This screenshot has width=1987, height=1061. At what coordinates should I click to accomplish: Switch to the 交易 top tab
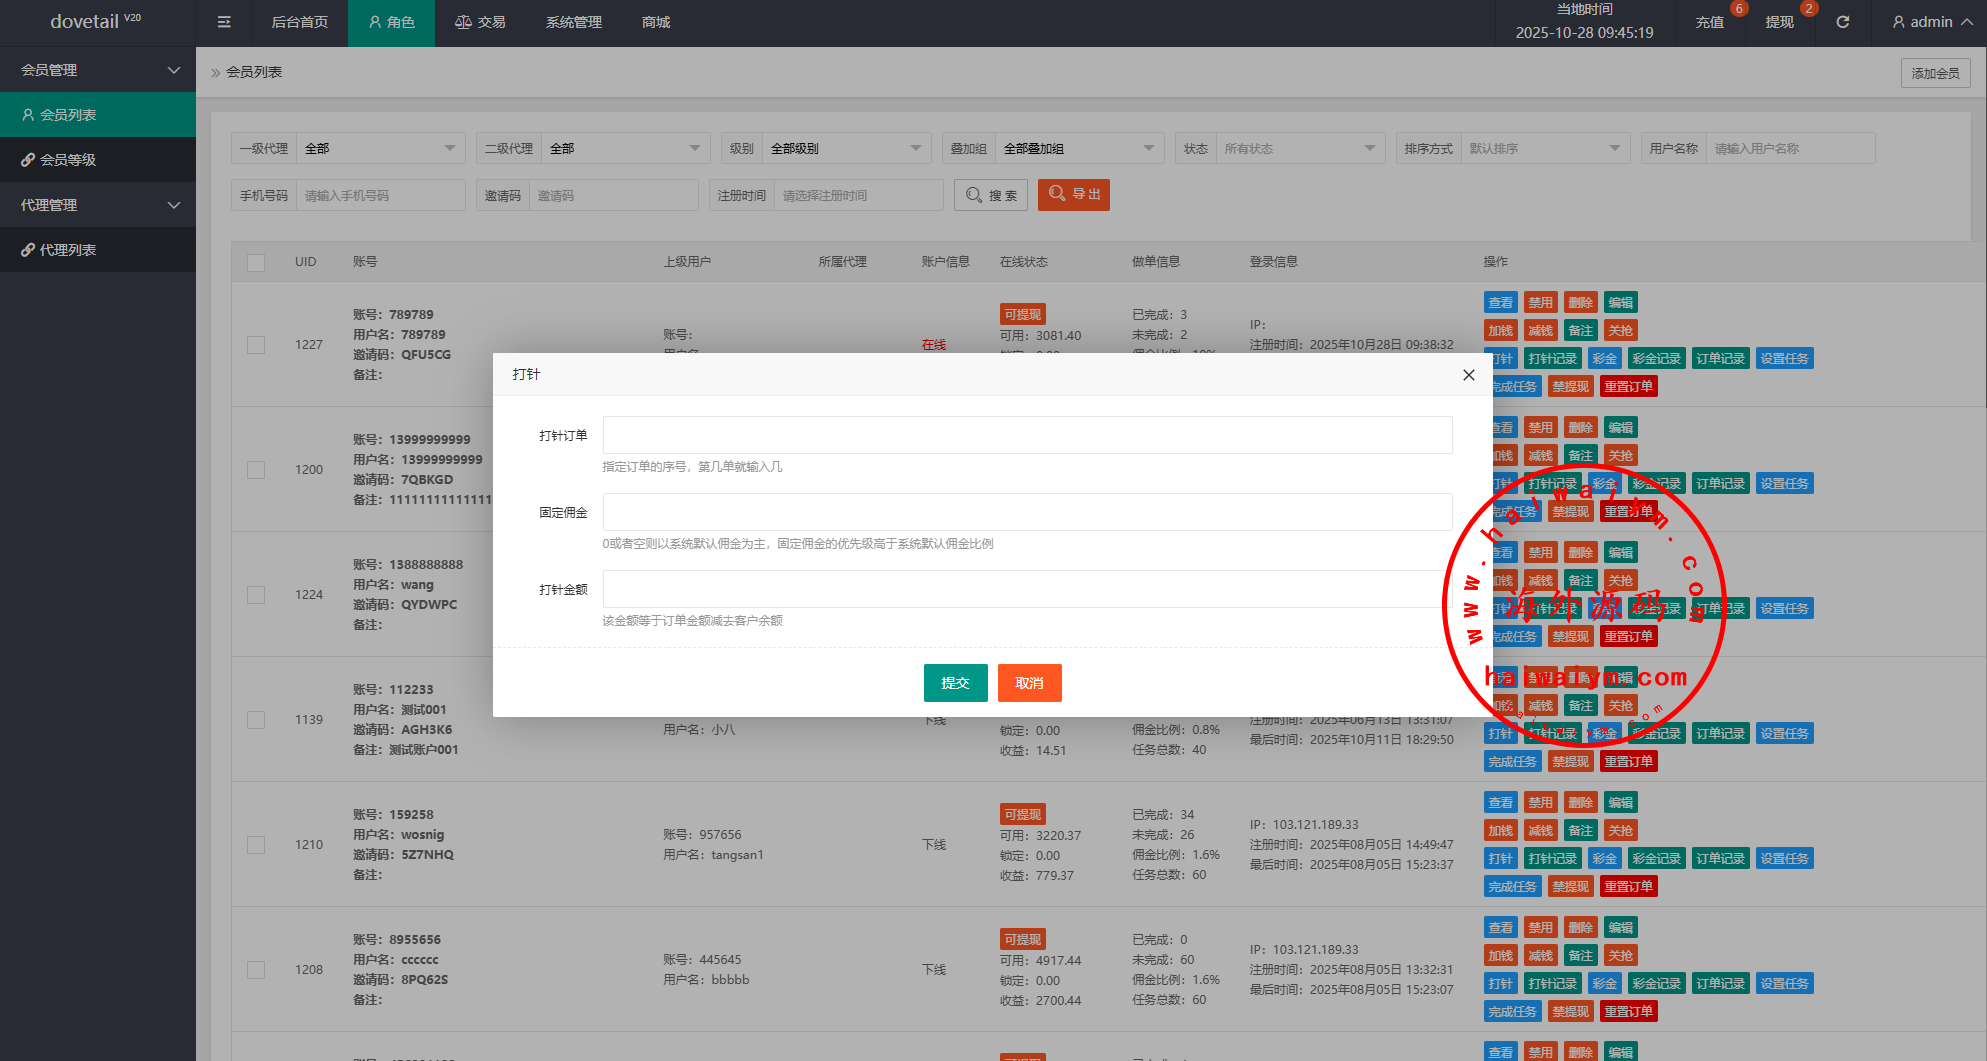[x=480, y=22]
